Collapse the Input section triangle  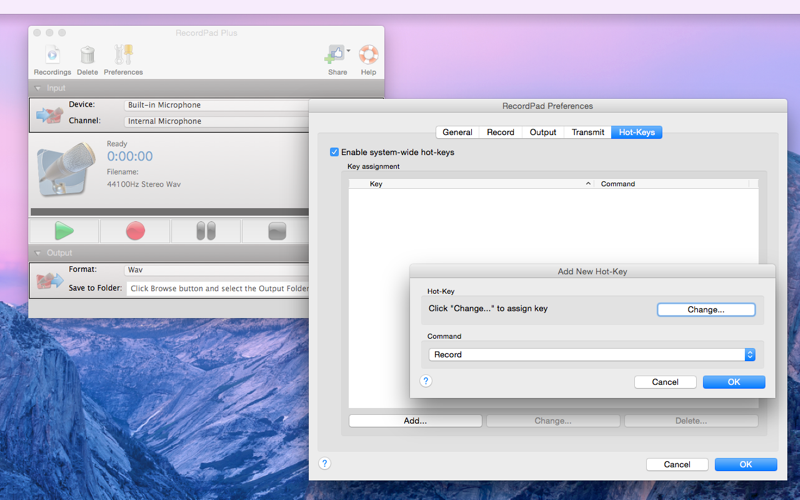point(38,88)
